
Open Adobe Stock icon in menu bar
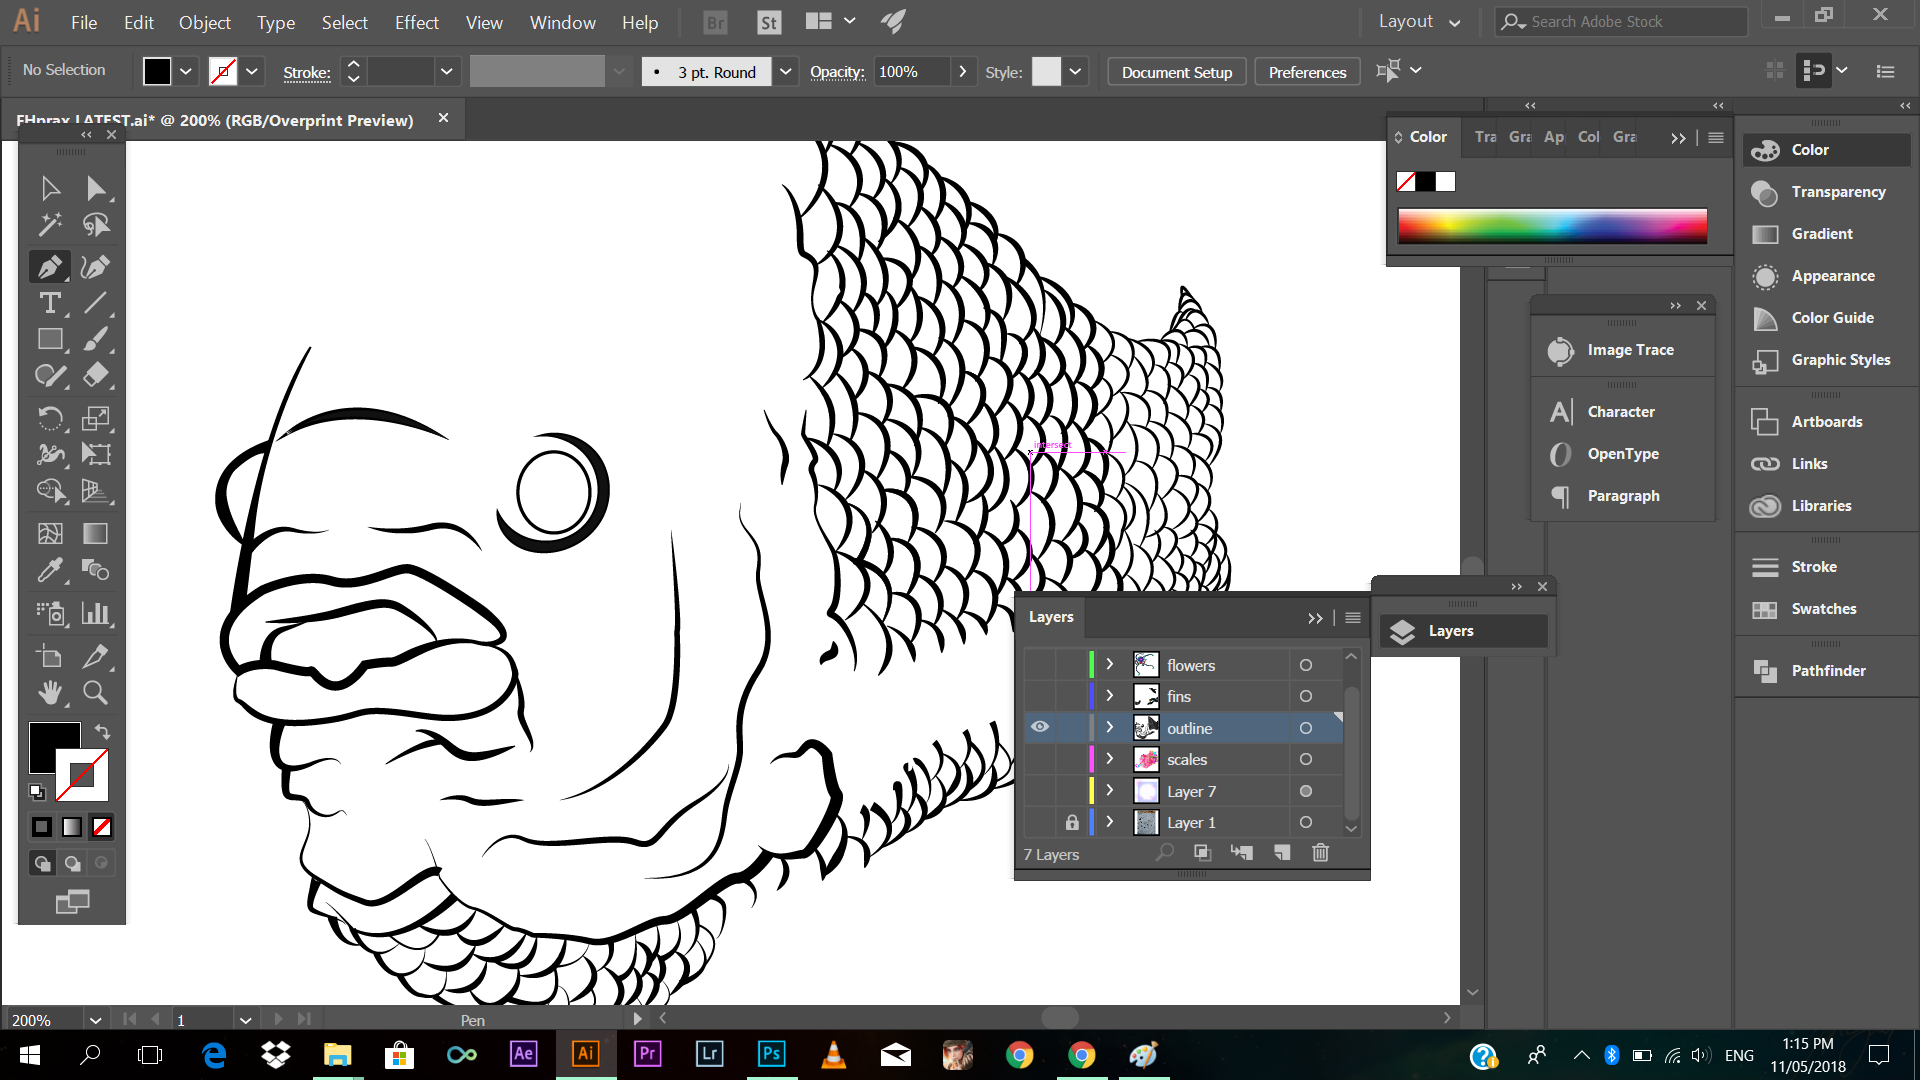pyautogui.click(x=768, y=22)
